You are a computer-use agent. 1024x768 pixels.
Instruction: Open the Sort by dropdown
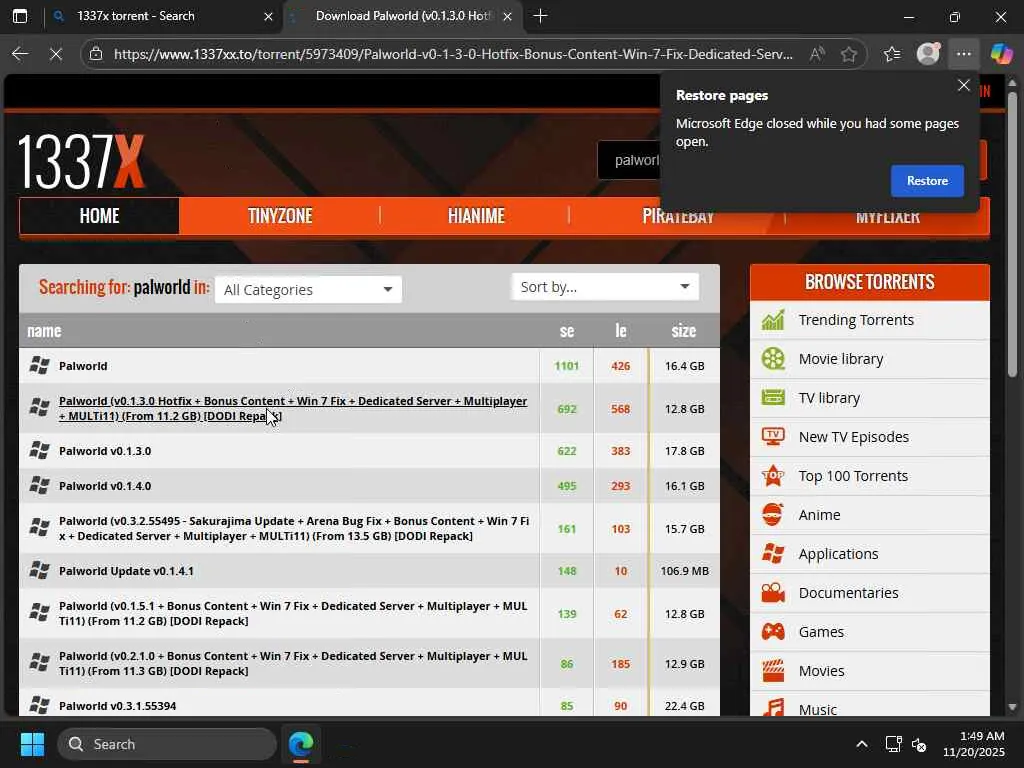pyautogui.click(x=605, y=287)
